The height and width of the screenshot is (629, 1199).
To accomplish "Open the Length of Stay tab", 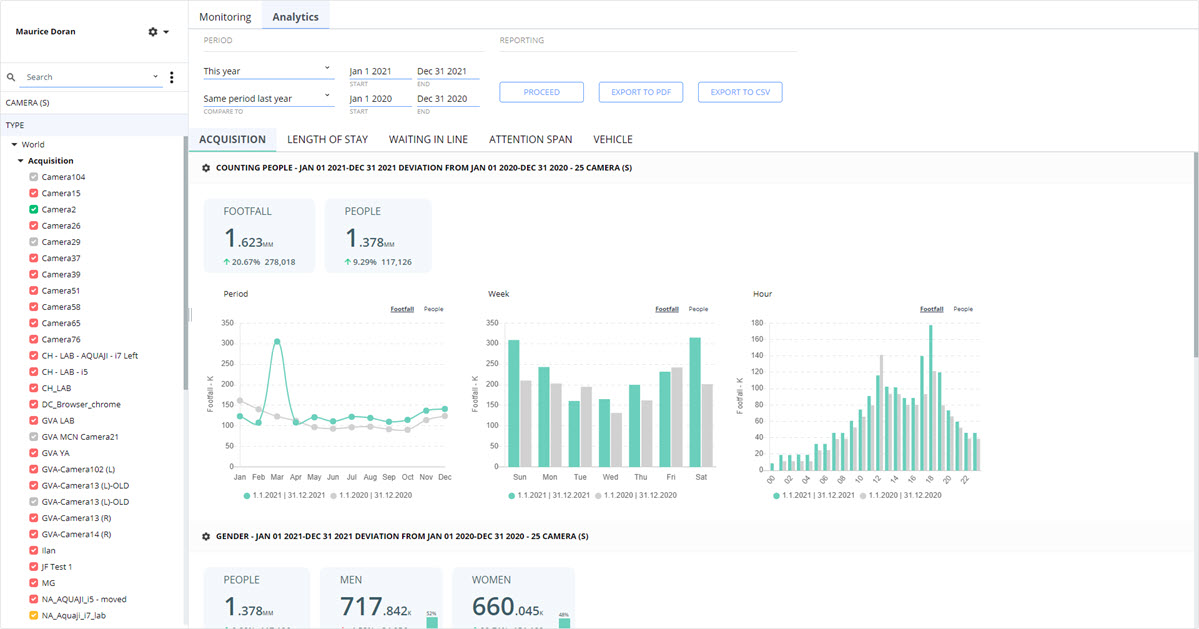I will point(327,139).
